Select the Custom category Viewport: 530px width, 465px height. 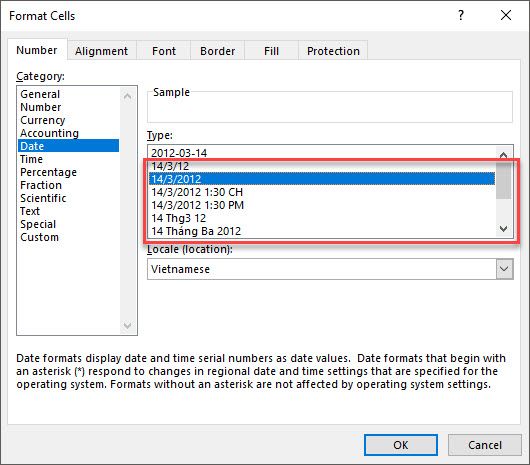40,237
